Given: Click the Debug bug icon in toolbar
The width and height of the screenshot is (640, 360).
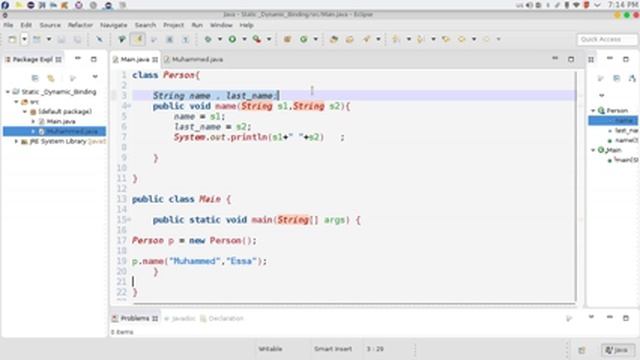Looking at the screenshot, I should (208, 39).
